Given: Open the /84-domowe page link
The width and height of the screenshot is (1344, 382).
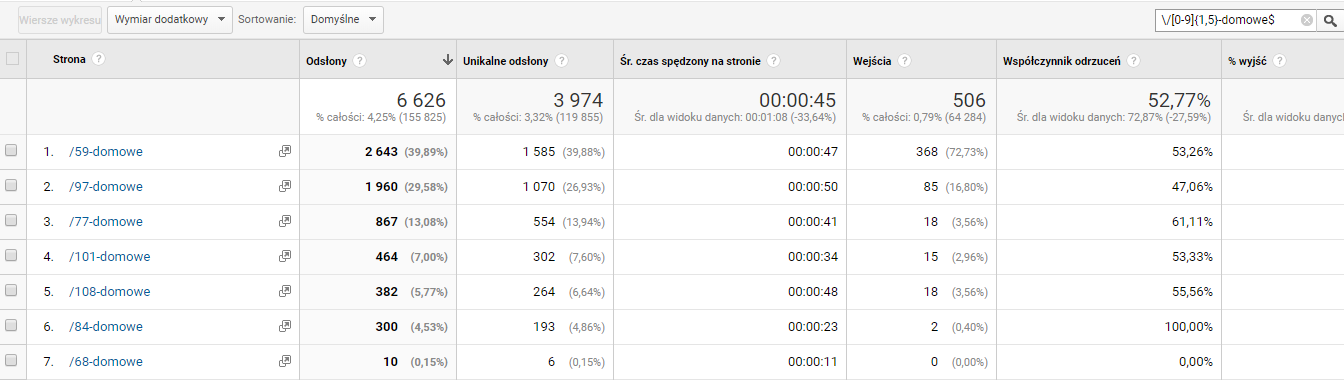Looking at the screenshot, I should click(106, 327).
